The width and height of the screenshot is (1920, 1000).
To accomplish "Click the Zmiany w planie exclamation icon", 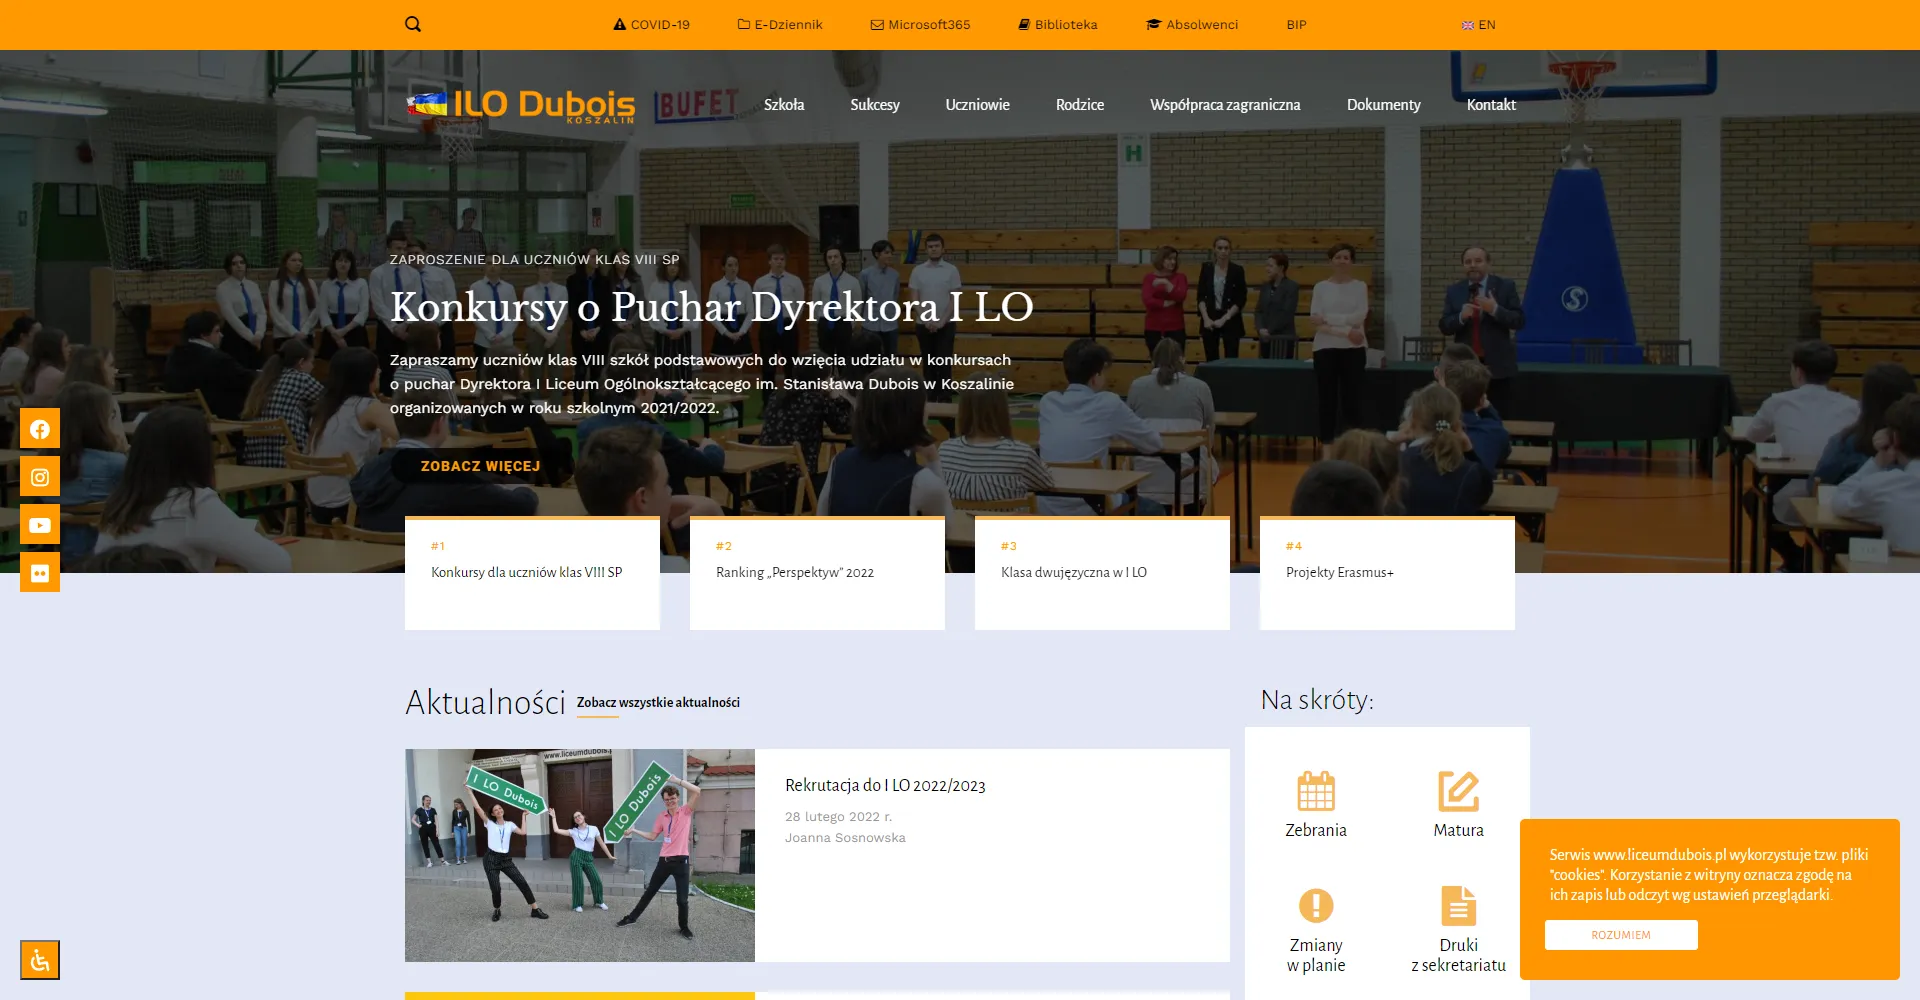I will (1316, 906).
